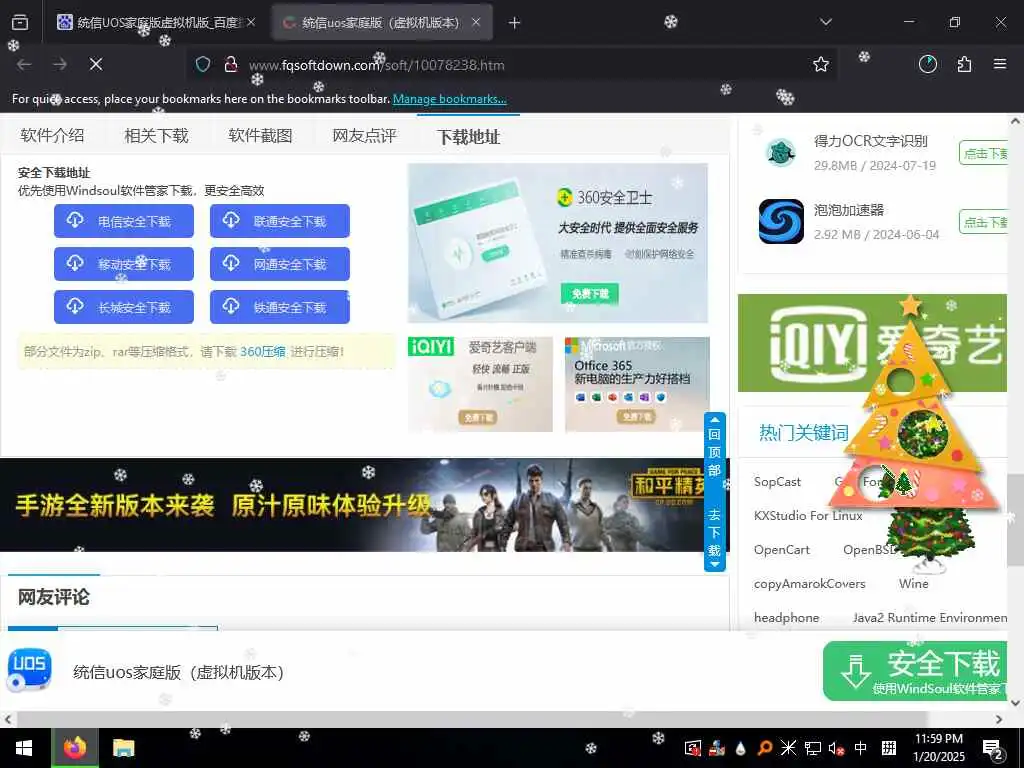Select the 相关下载 tab

[156, 136]
